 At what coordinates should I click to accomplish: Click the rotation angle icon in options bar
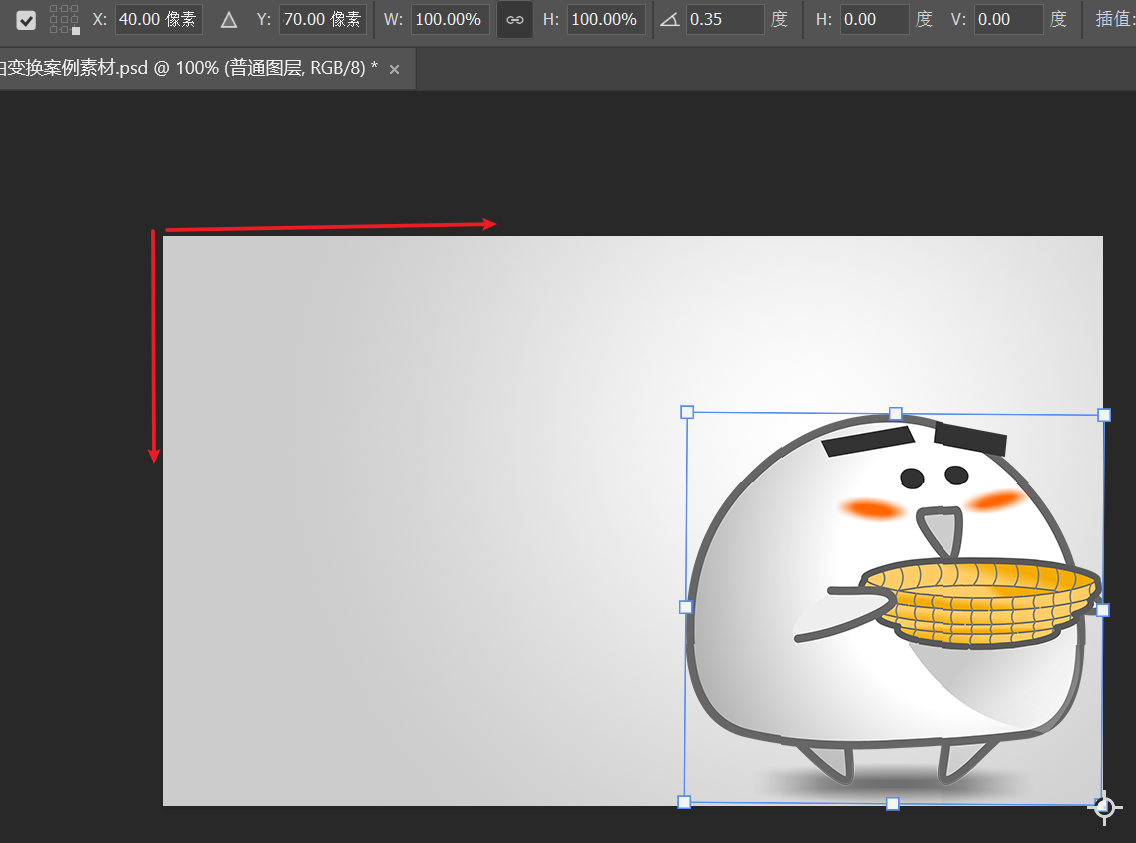click(x=670, y=19)
